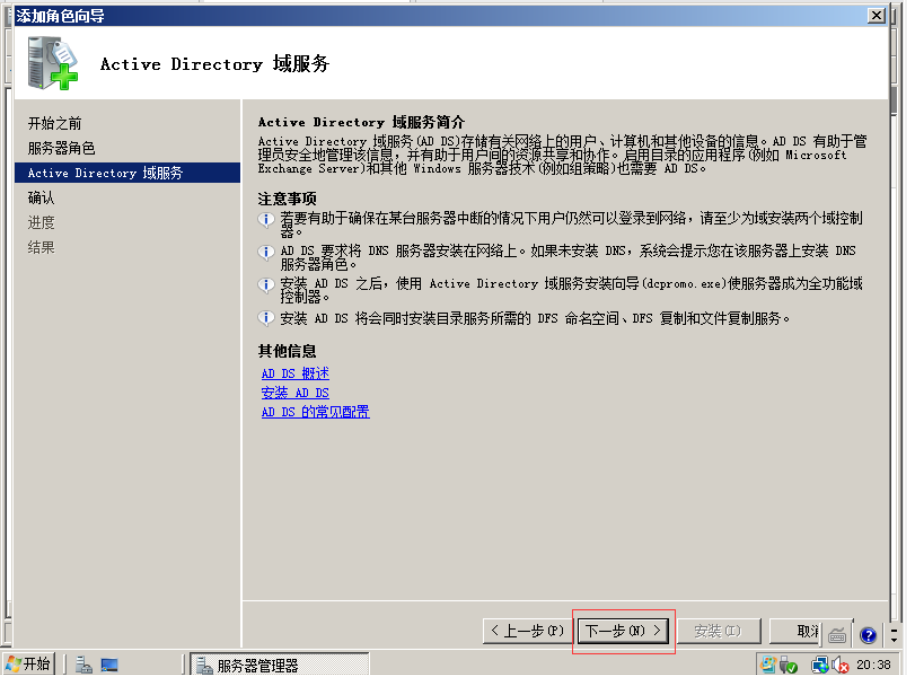
Task: Click the blue desktop quick launch icon
Action: coord(109,665)
